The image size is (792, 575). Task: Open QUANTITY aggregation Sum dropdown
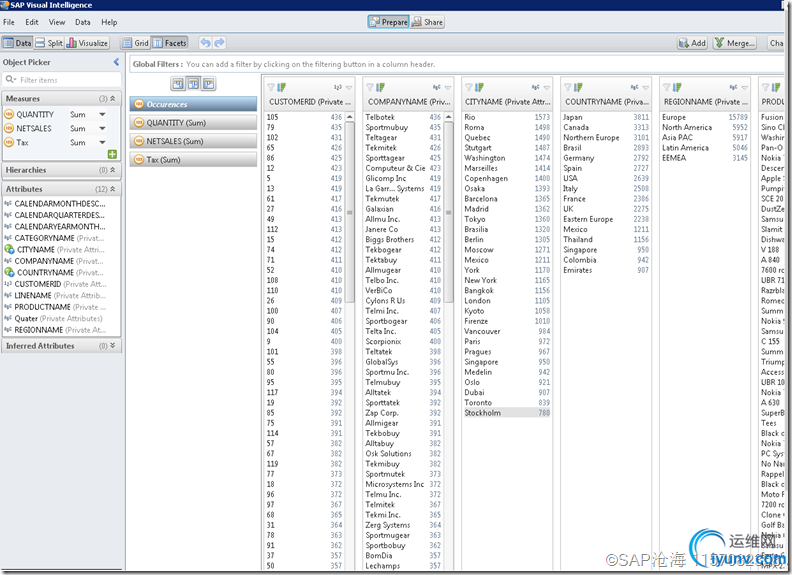click(102, 115)
